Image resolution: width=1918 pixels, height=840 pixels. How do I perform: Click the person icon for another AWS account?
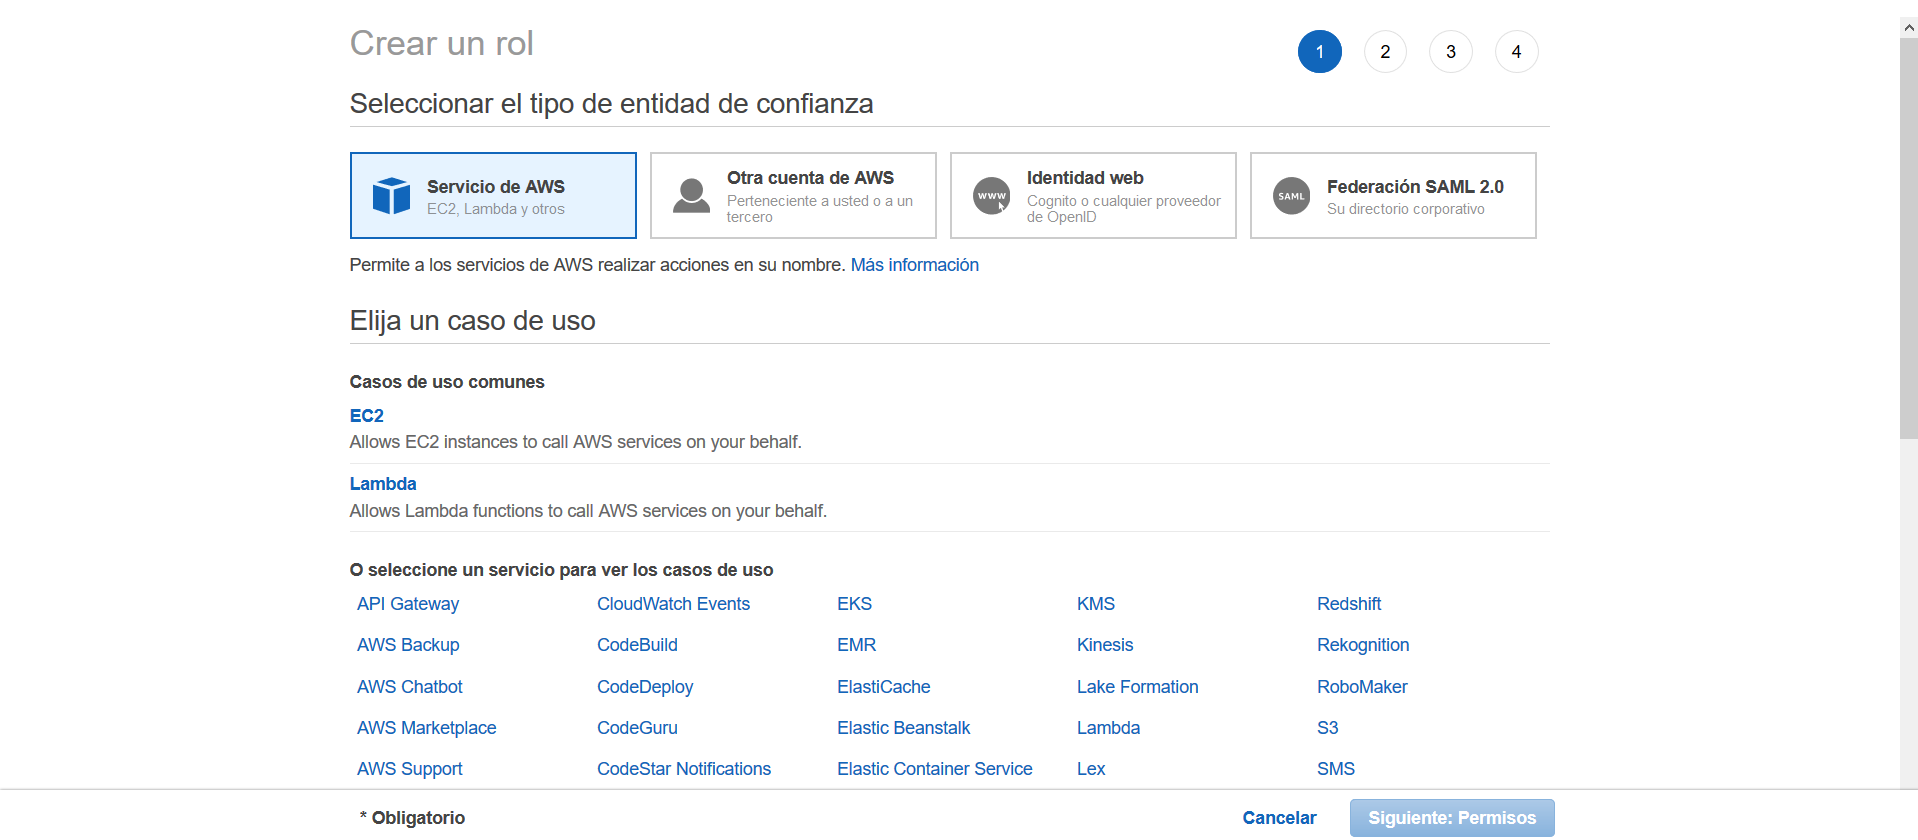691,196
